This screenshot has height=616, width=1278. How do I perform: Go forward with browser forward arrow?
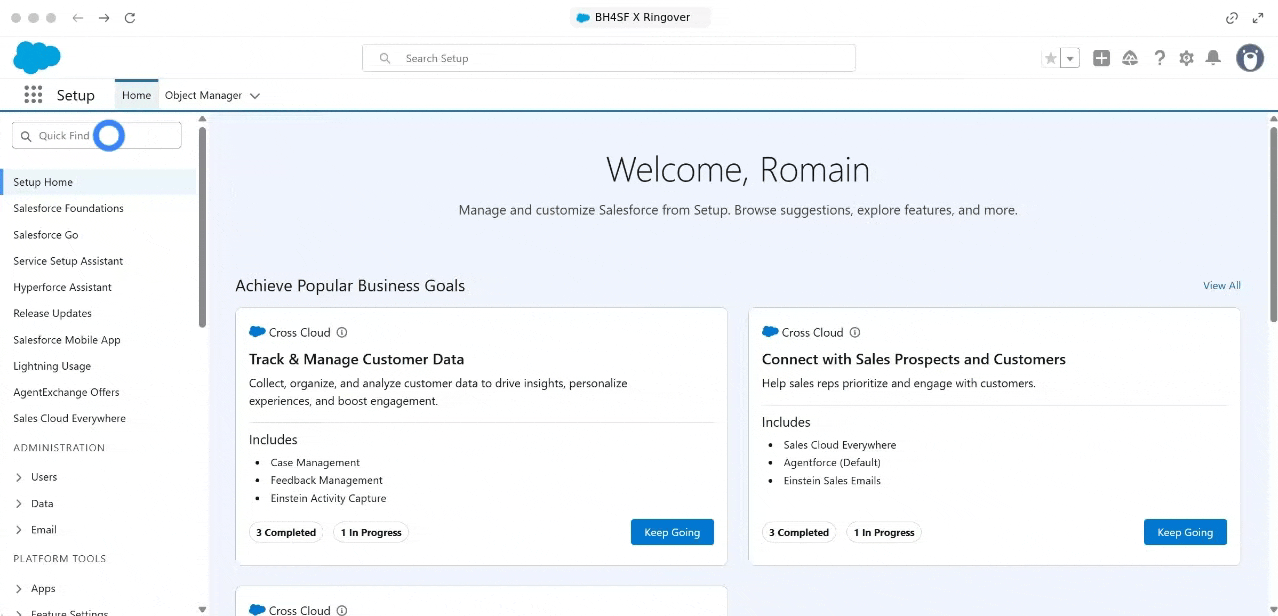point(104,18)
